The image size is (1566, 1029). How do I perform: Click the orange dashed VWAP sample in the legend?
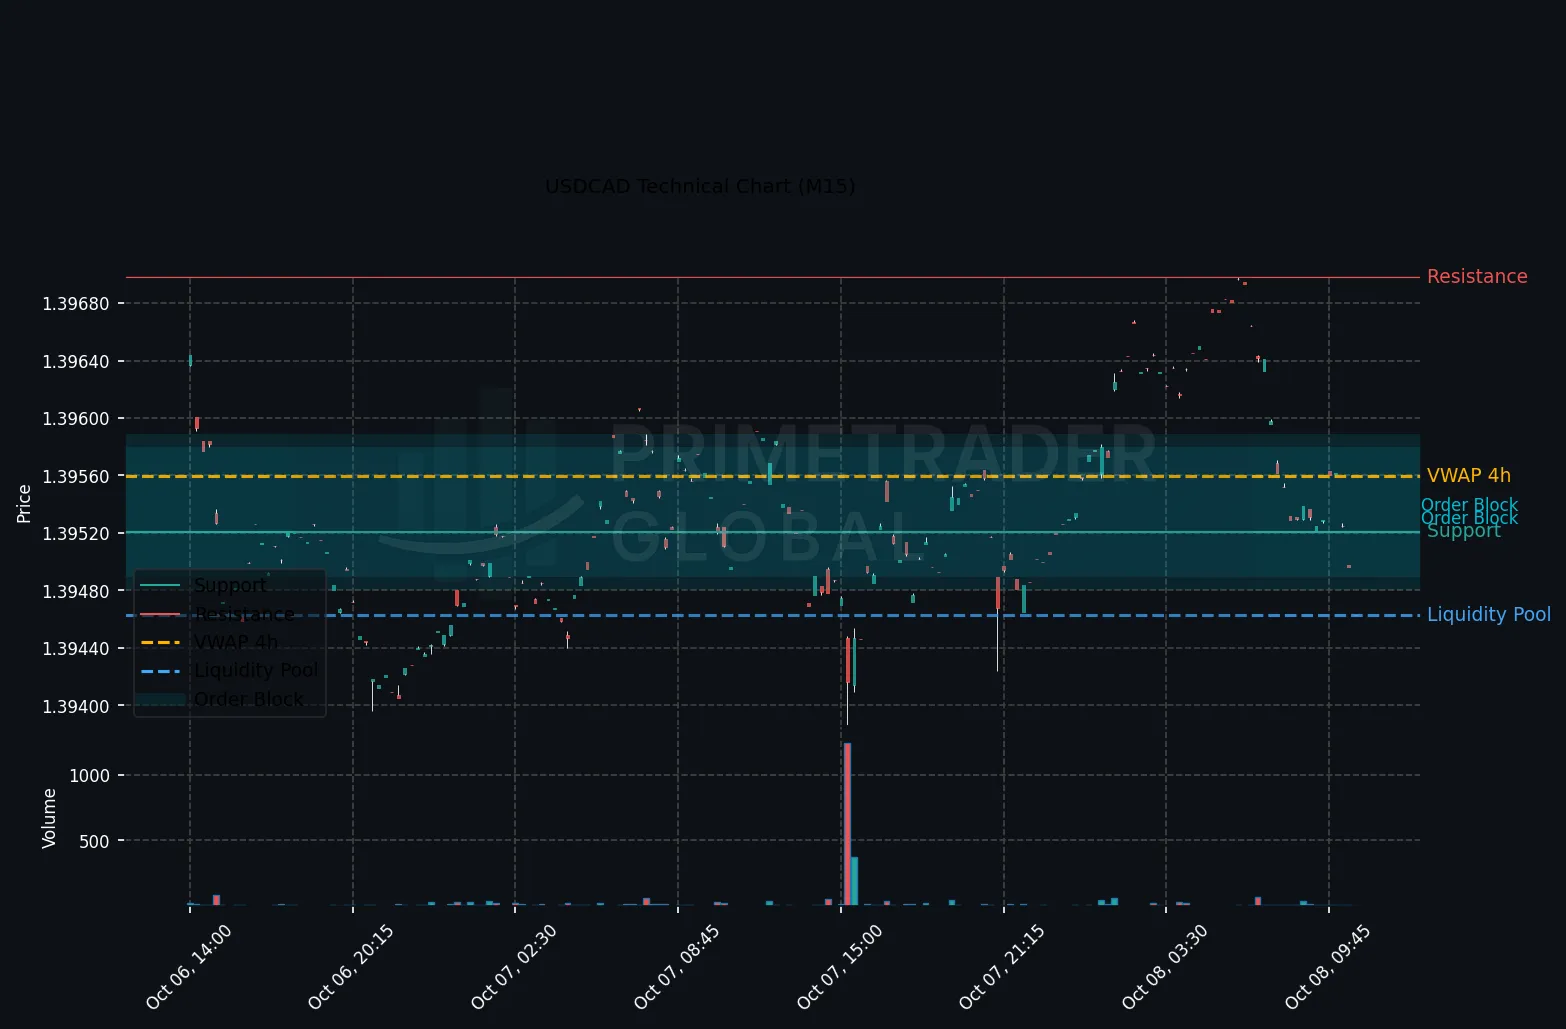point(160,642)
